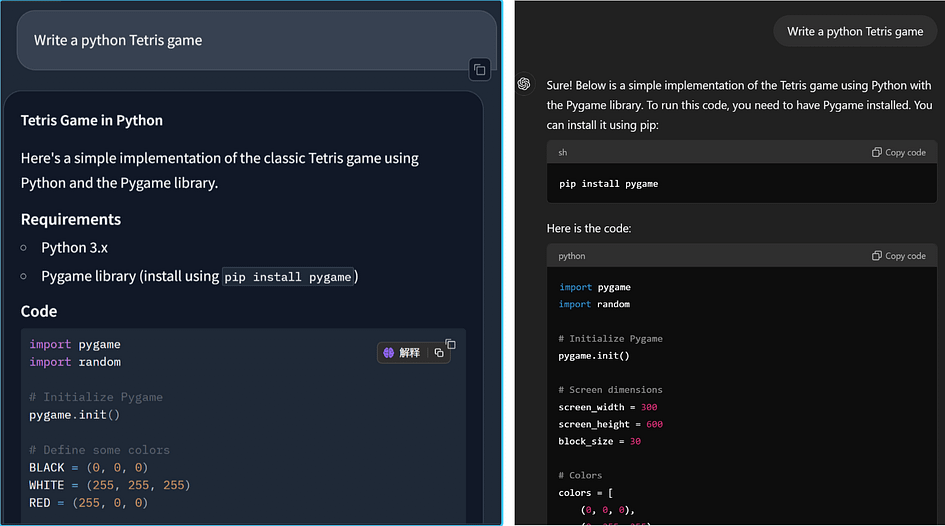Click inline code 'pip install pygame' in Requirements
Image resolution: width=945 pixels, height=526 pixels.
point(288,277)
